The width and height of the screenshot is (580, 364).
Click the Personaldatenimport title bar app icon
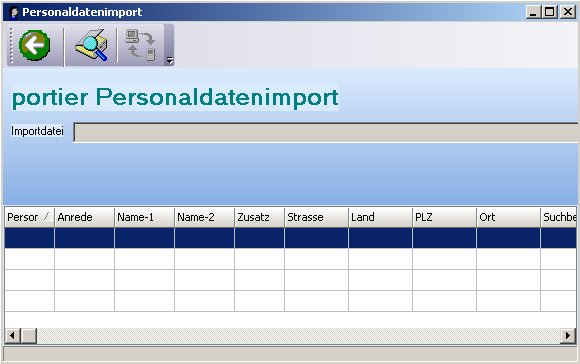click(x=13, y=12)
